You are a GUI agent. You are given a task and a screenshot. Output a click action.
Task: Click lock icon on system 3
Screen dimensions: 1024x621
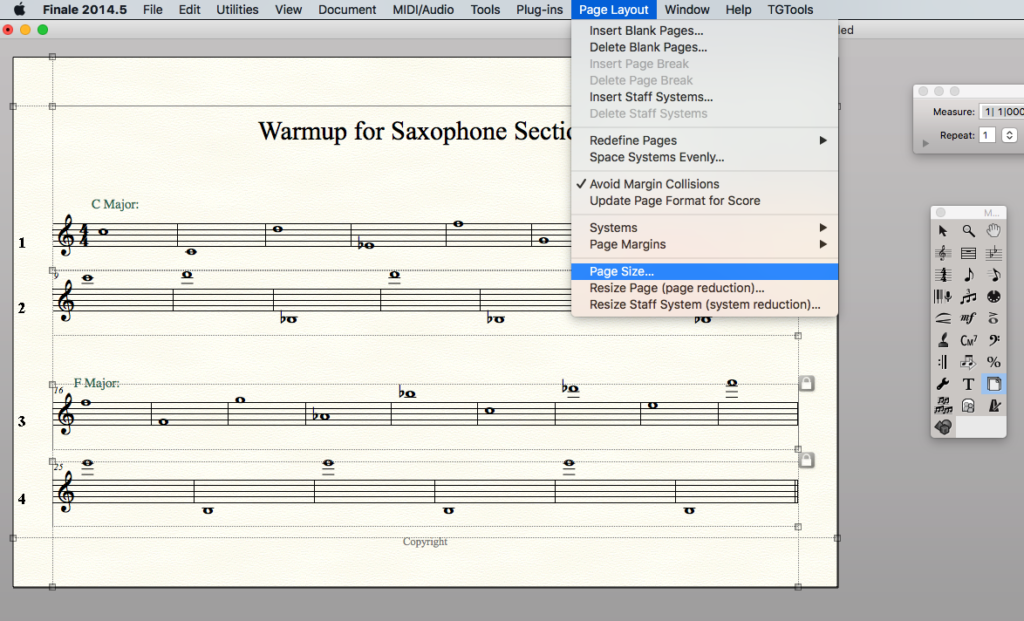806,383
